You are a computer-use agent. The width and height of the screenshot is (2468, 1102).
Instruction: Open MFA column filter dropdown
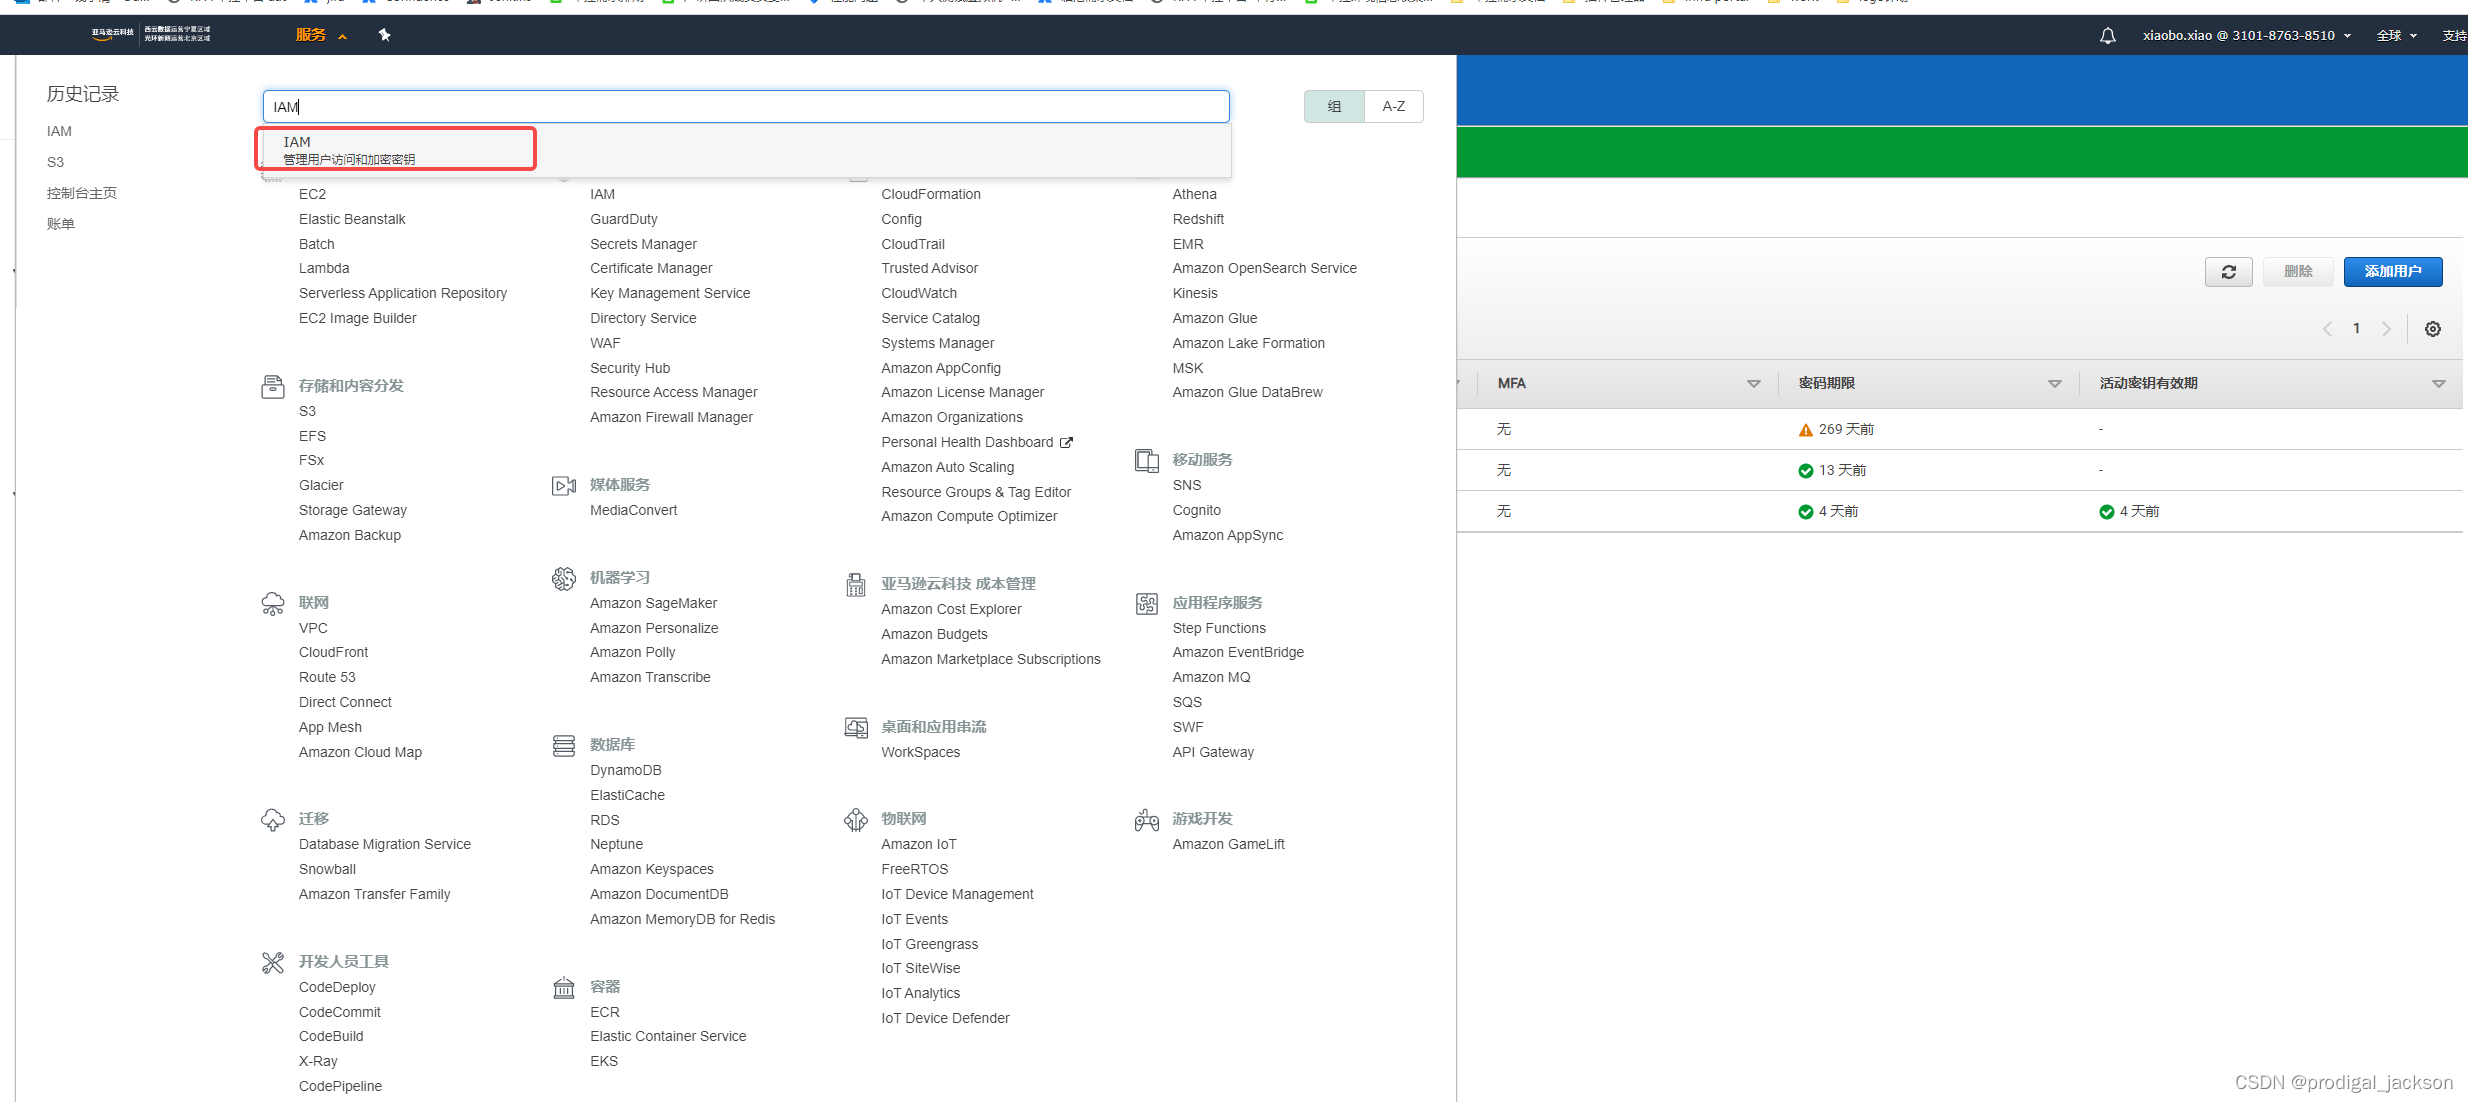pyautogui.click(x=1753, y=384)
